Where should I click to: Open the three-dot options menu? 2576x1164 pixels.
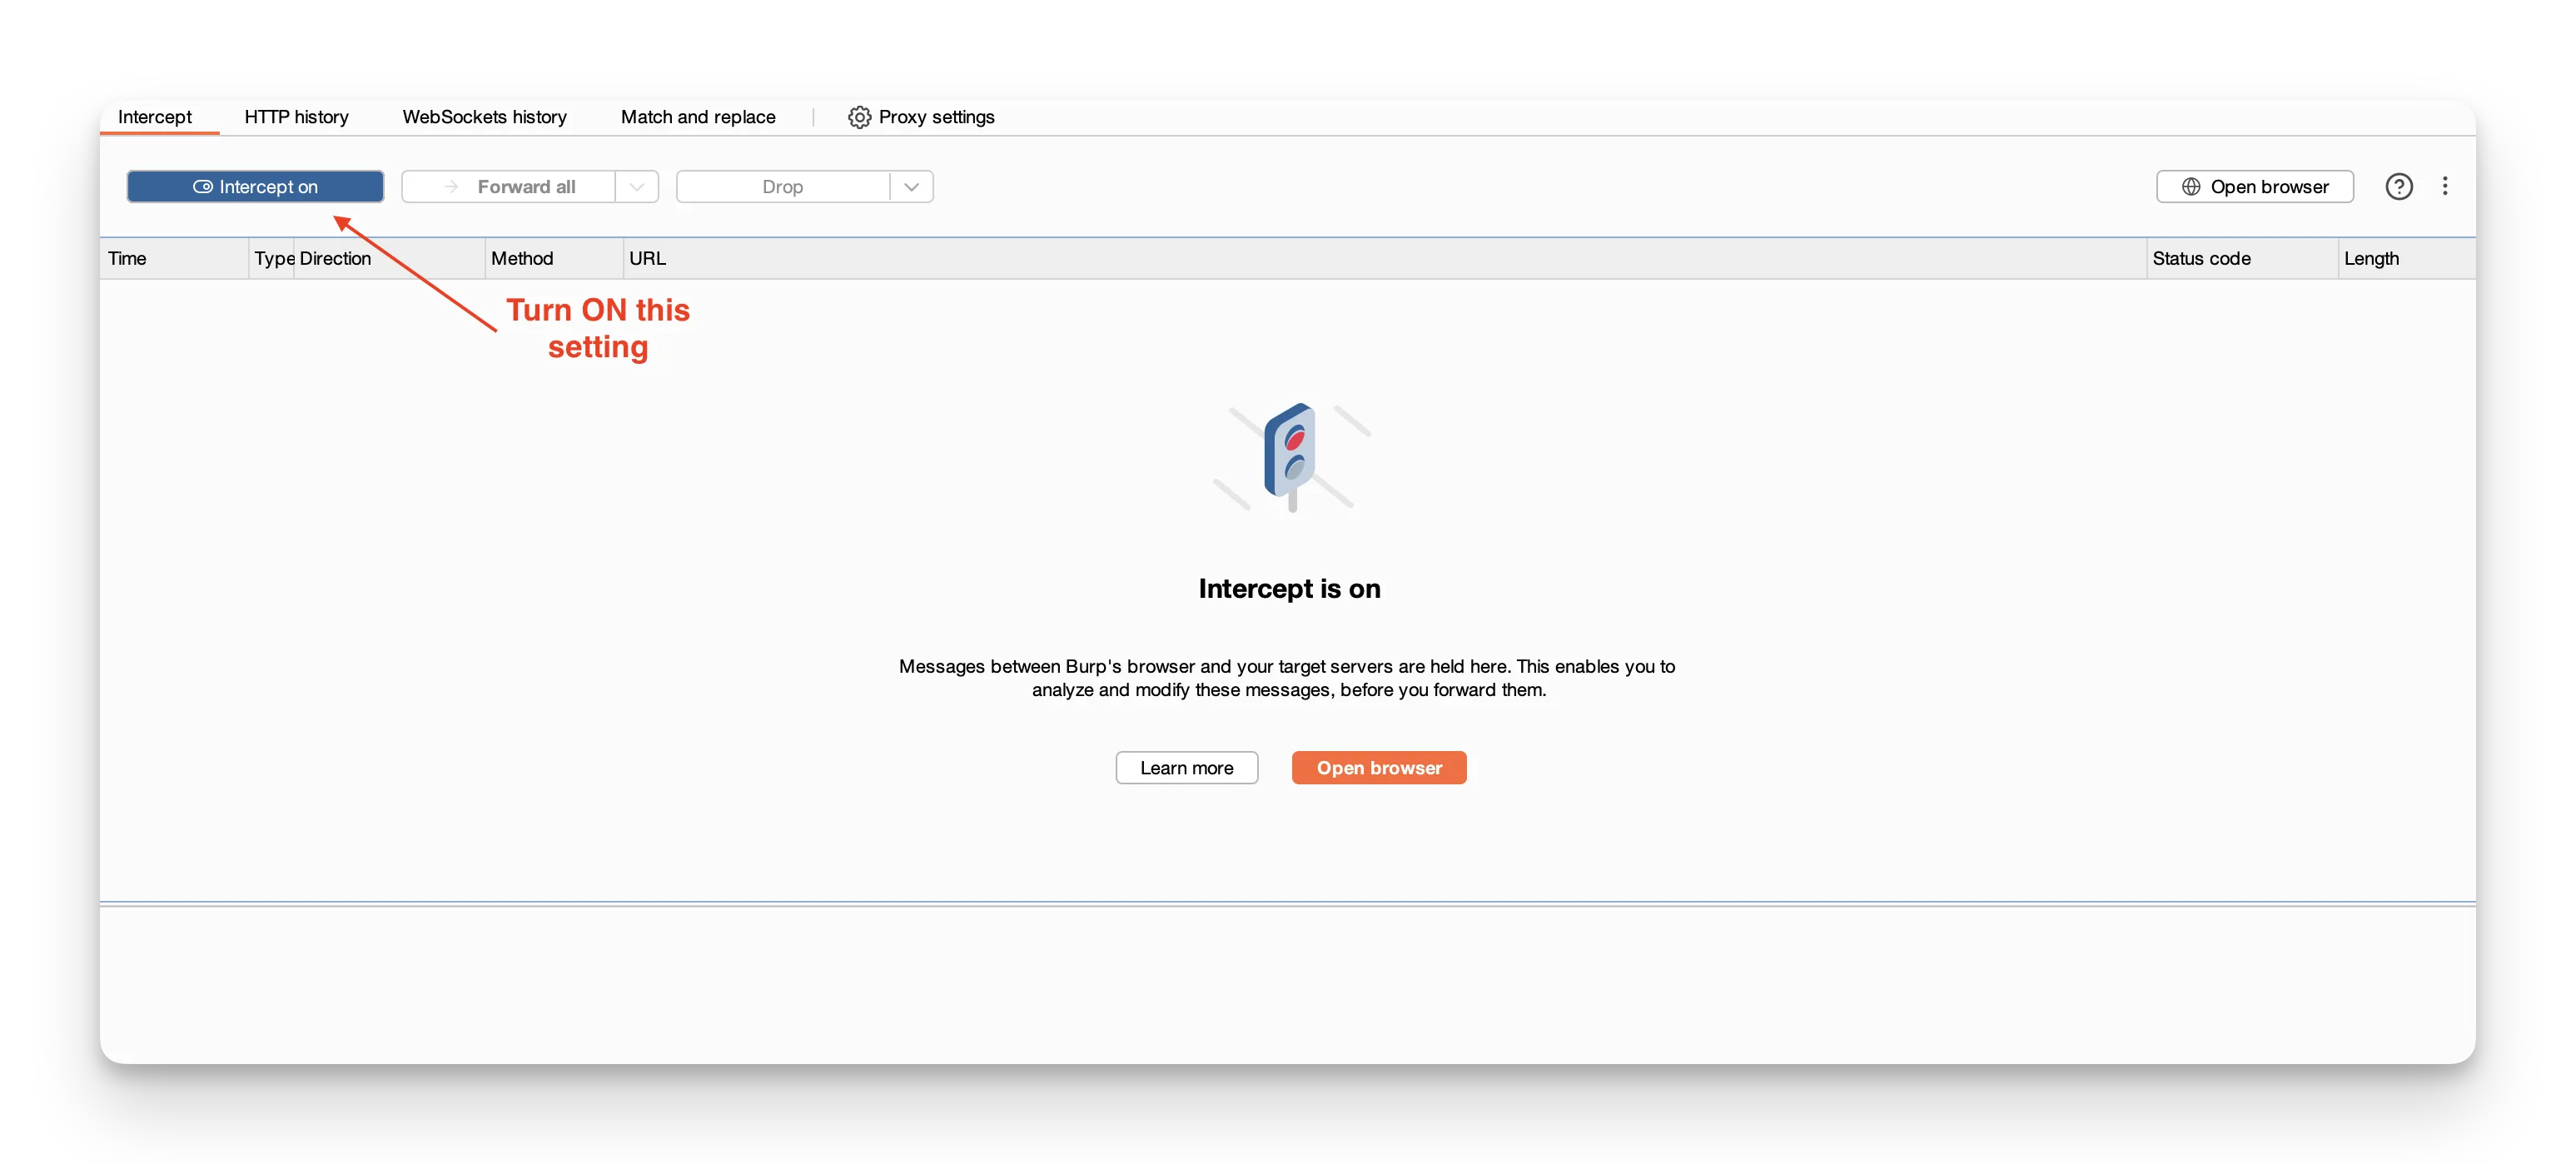coord(2444,186)
